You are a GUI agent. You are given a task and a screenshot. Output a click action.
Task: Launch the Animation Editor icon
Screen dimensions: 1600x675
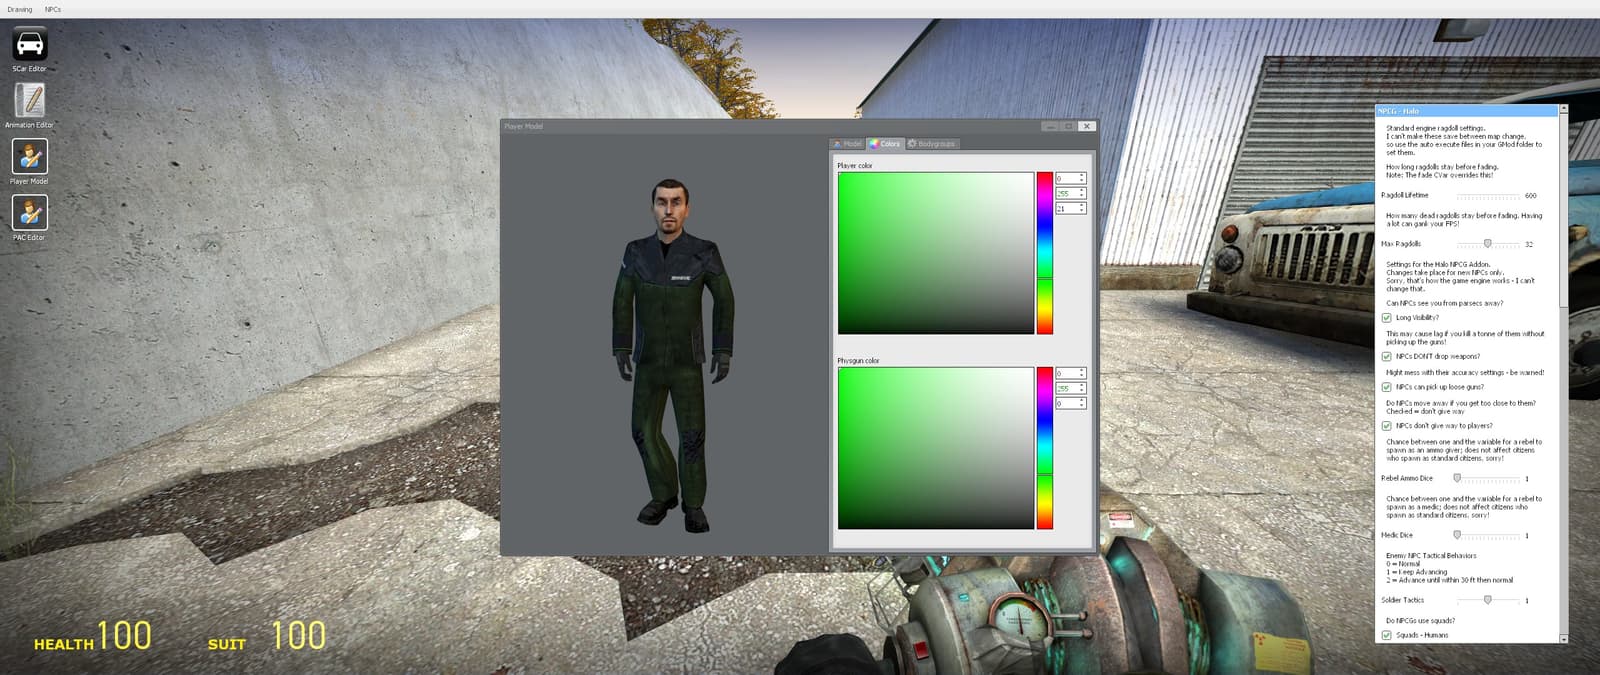pyautogui.click(x=30, y=105)
